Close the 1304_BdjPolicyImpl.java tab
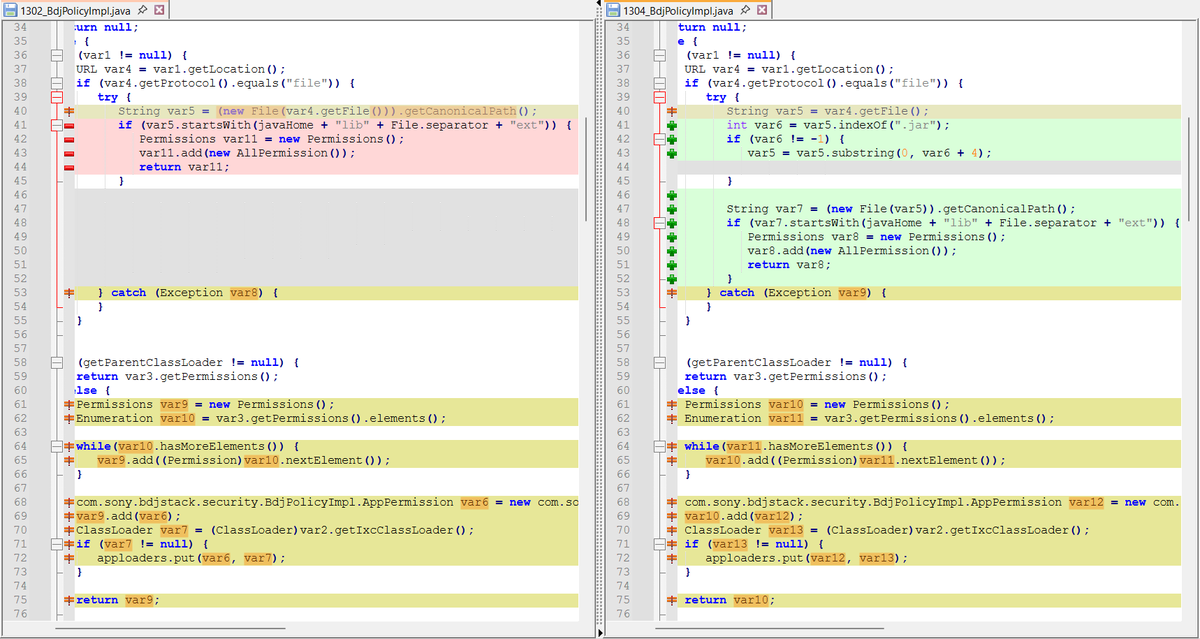The height and width of the screenshot is (639, 1200). click(763, 10)
